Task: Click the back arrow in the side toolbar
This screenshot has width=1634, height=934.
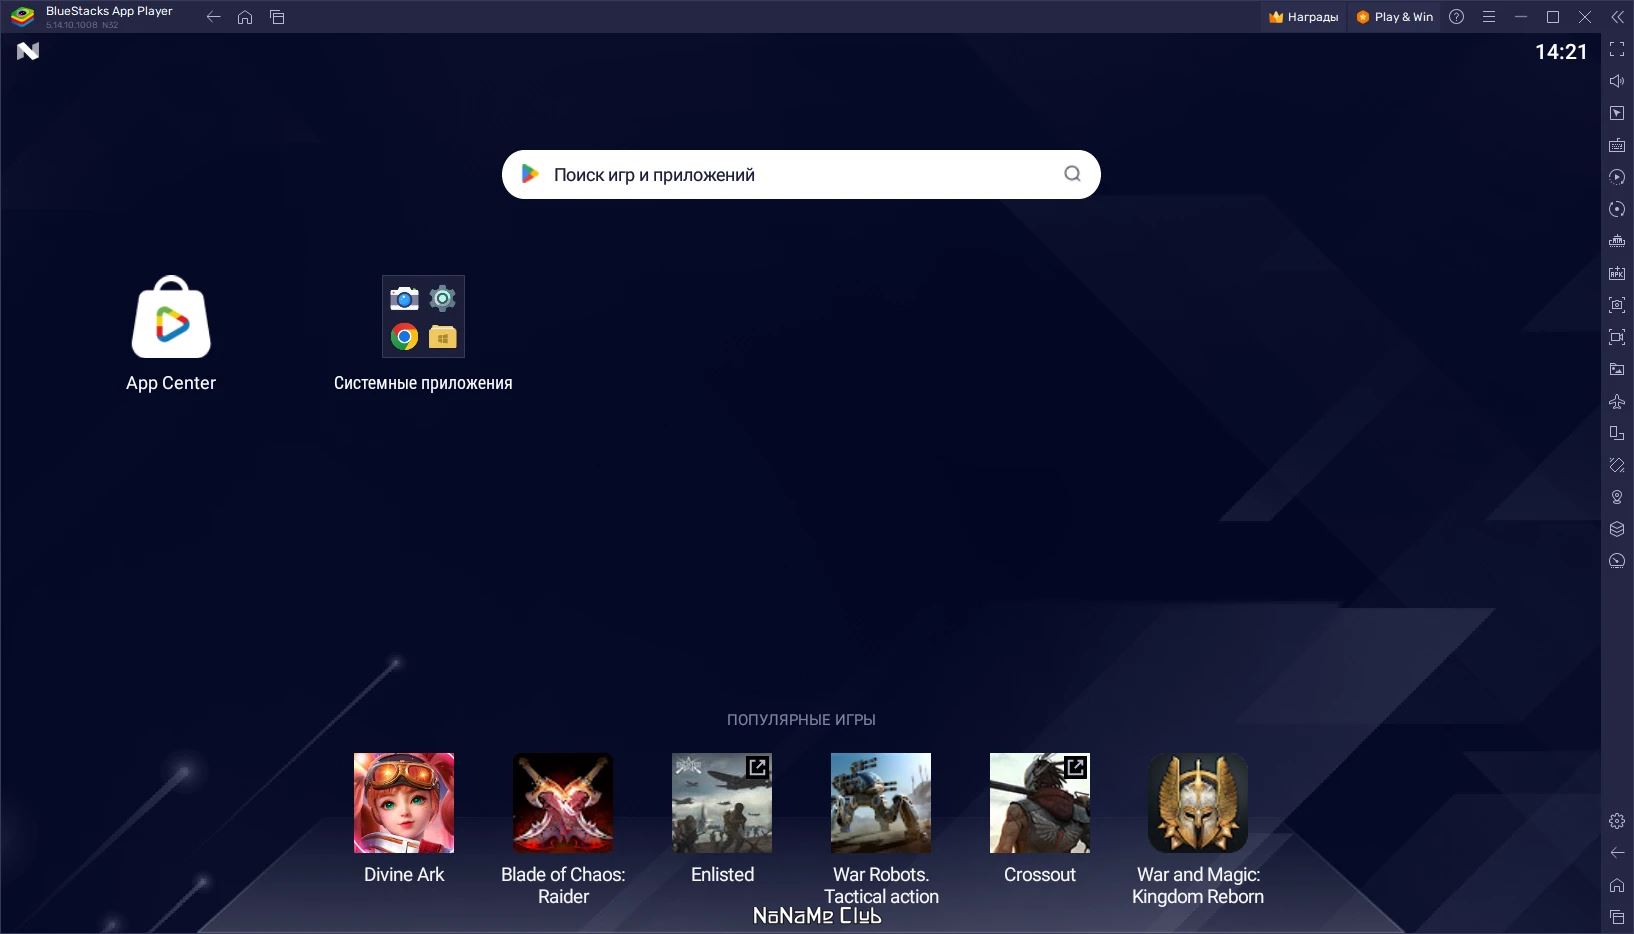Action: 1617,853
